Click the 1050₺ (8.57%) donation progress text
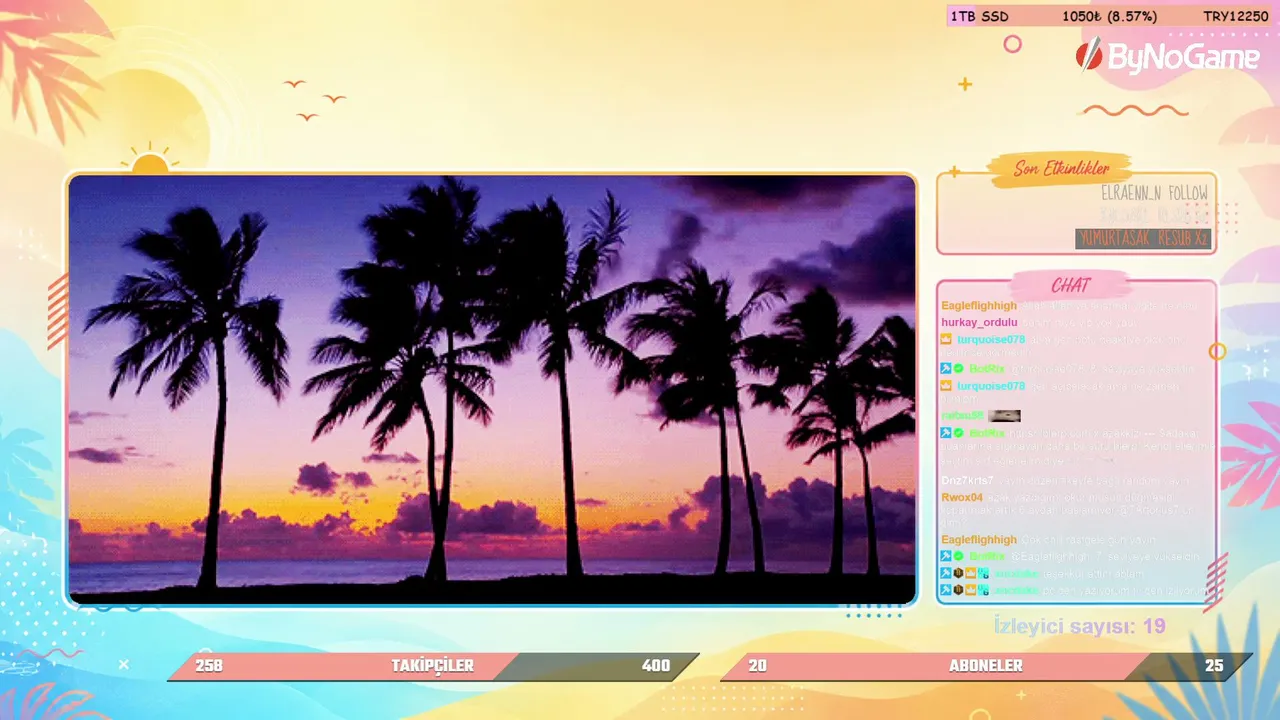This screenshot has width=1280, height=720. pos(1110,16)
